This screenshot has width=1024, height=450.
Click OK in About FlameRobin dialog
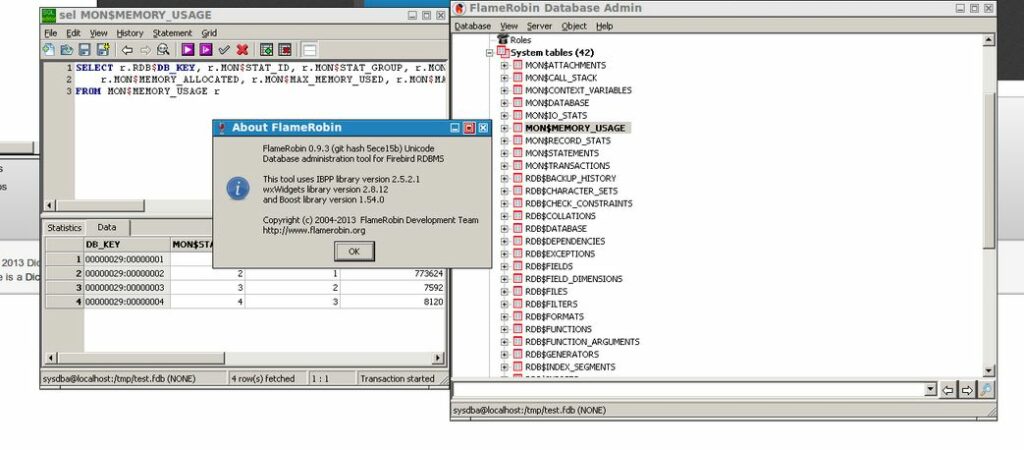pos(354,251)
